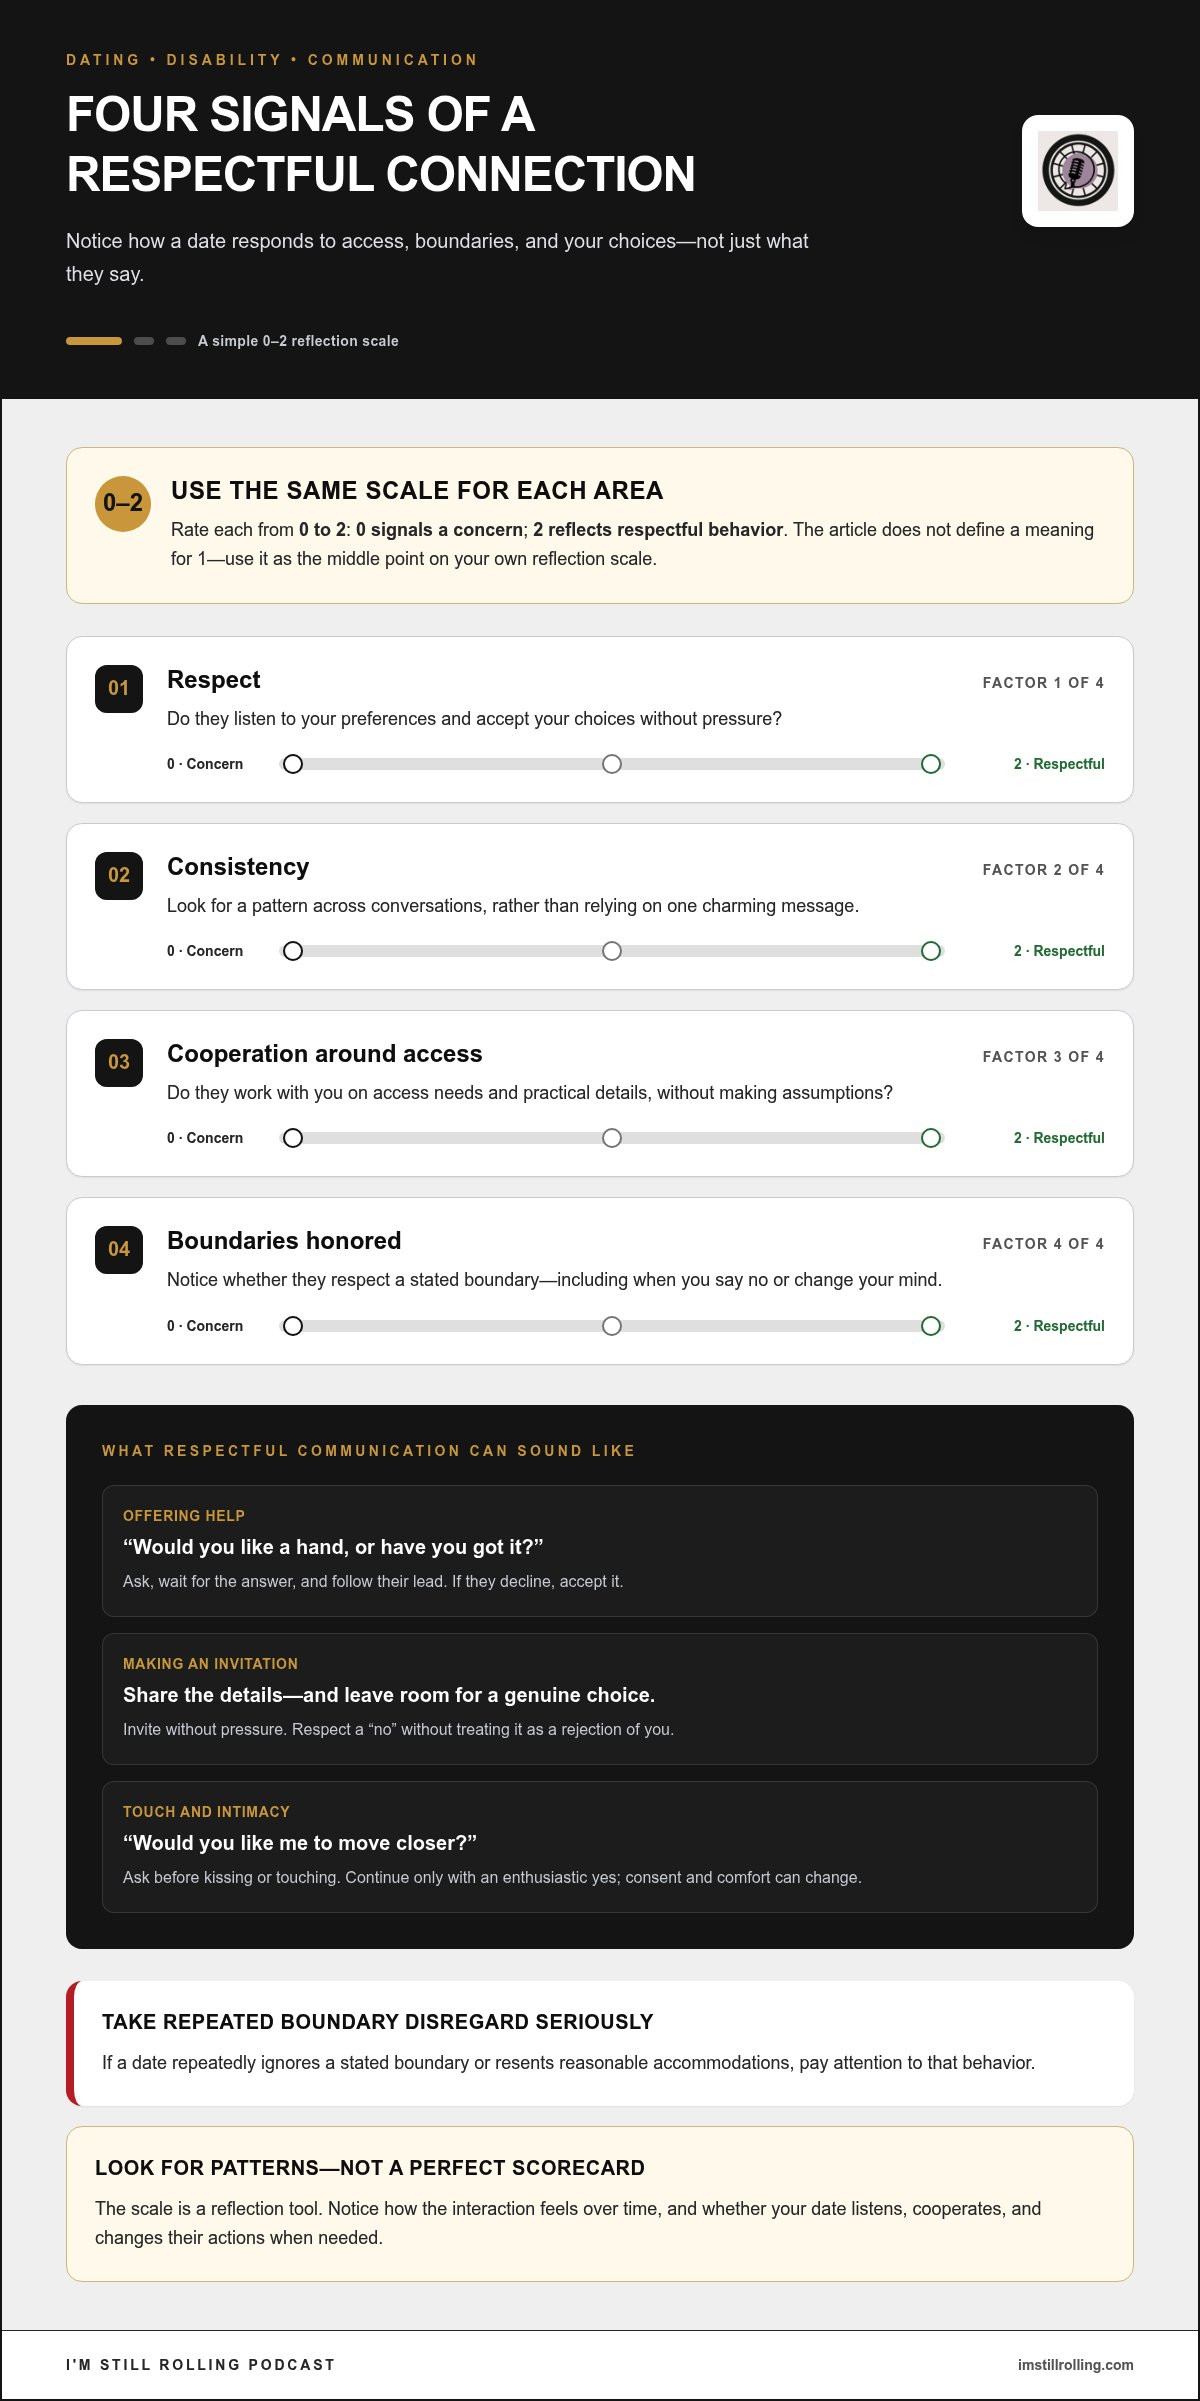This screenshot has height=2401, width=1200.
Task: Open the Touch and Intimacy card
Action: click(600, 1847)
